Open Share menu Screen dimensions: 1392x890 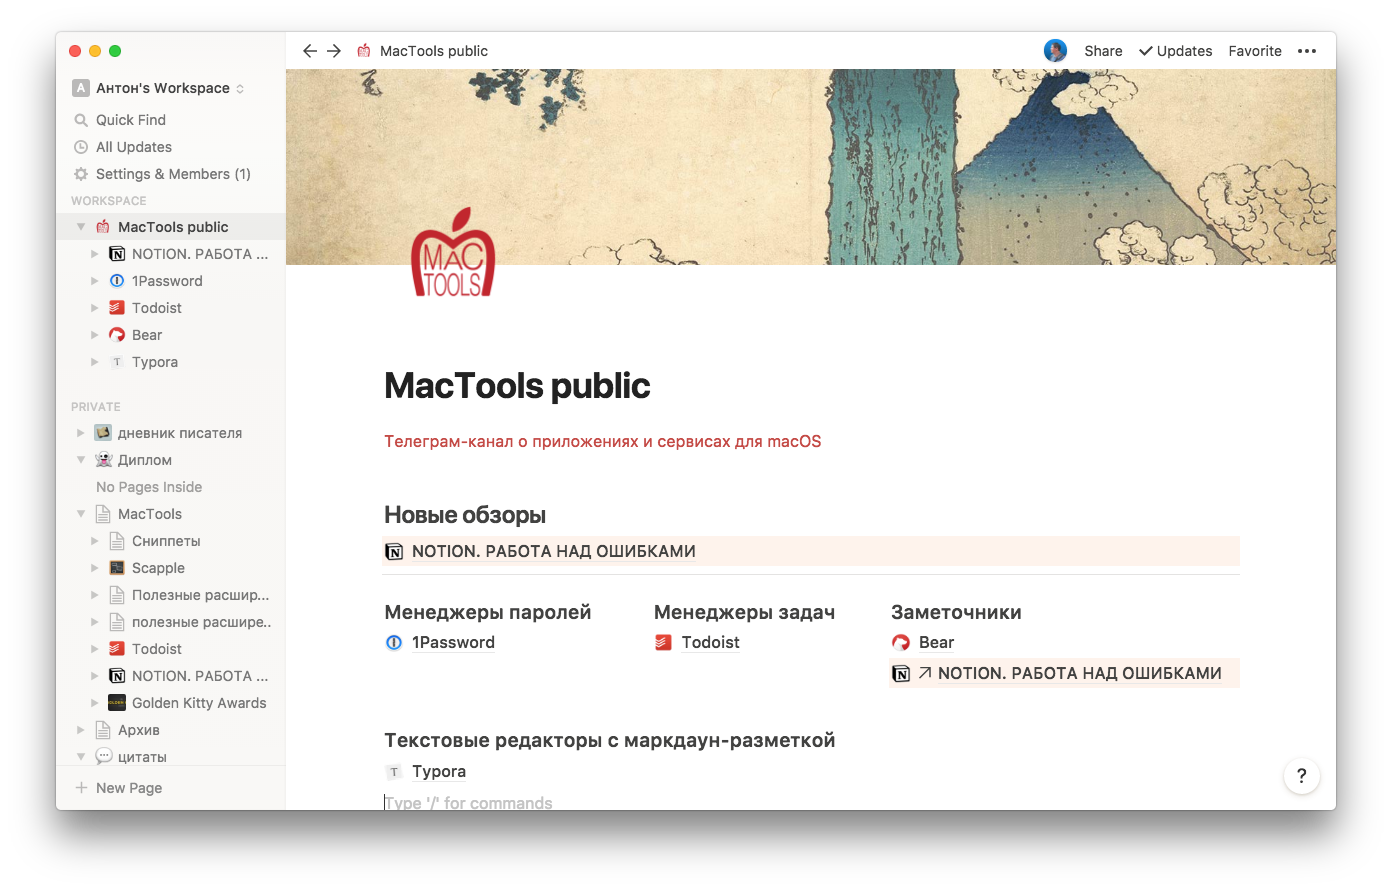click(1103, 51)
